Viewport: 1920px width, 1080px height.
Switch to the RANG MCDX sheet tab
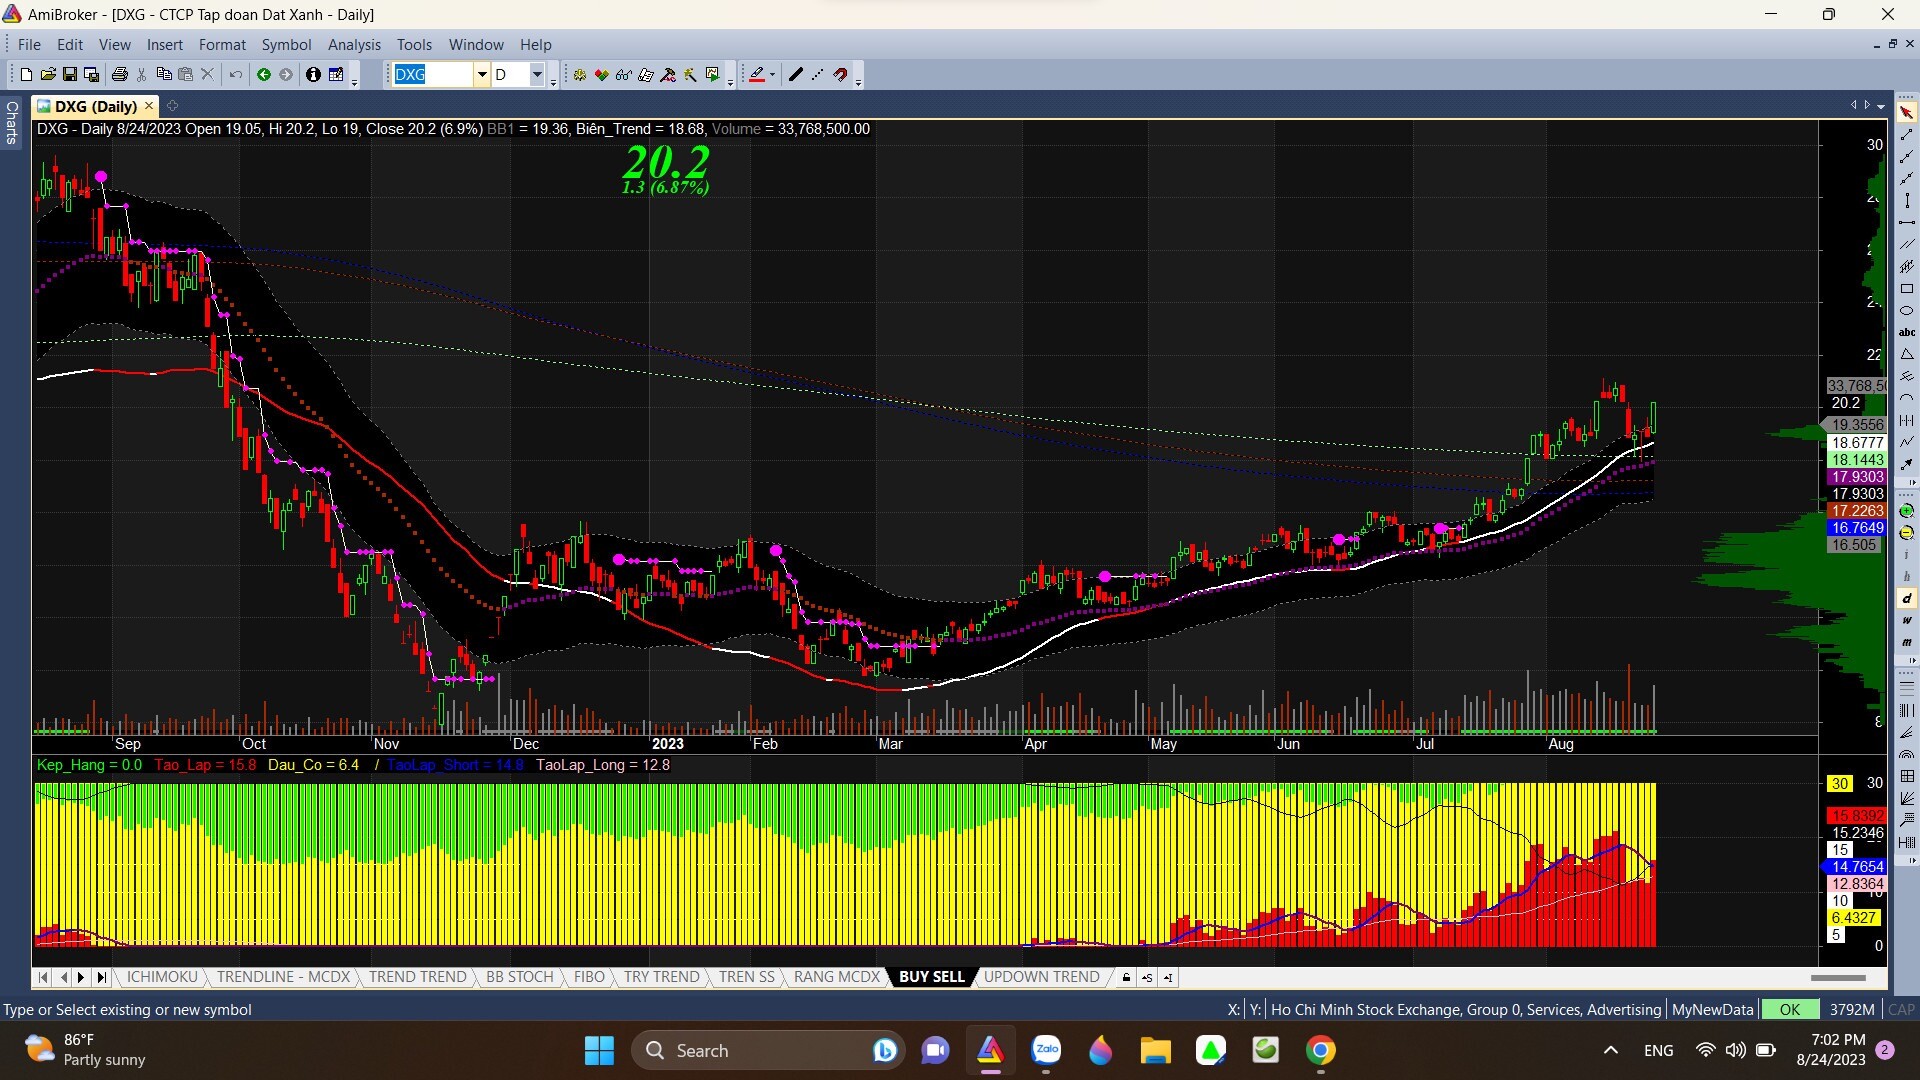coord(836,977)
